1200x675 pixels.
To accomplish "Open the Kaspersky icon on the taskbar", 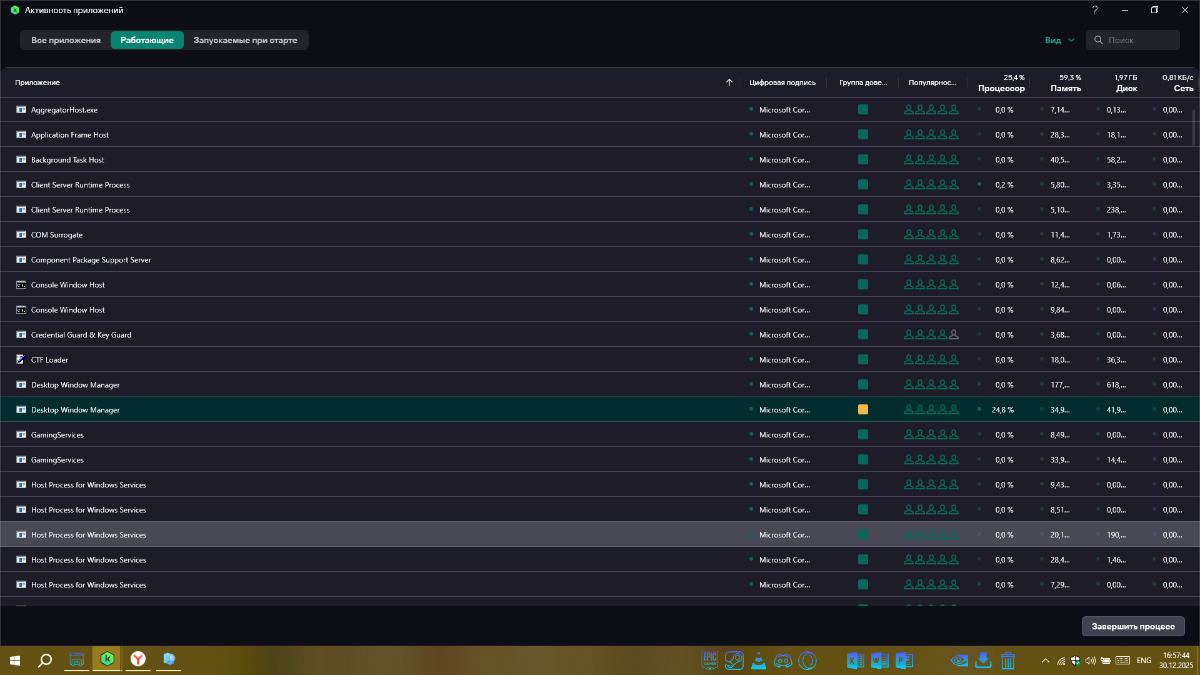I will point(106,660).
